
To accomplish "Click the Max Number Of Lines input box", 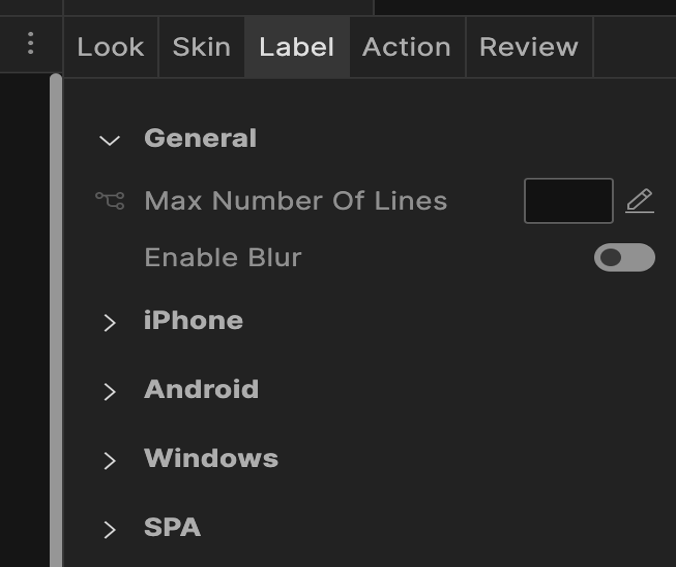I will pos(568,201).
